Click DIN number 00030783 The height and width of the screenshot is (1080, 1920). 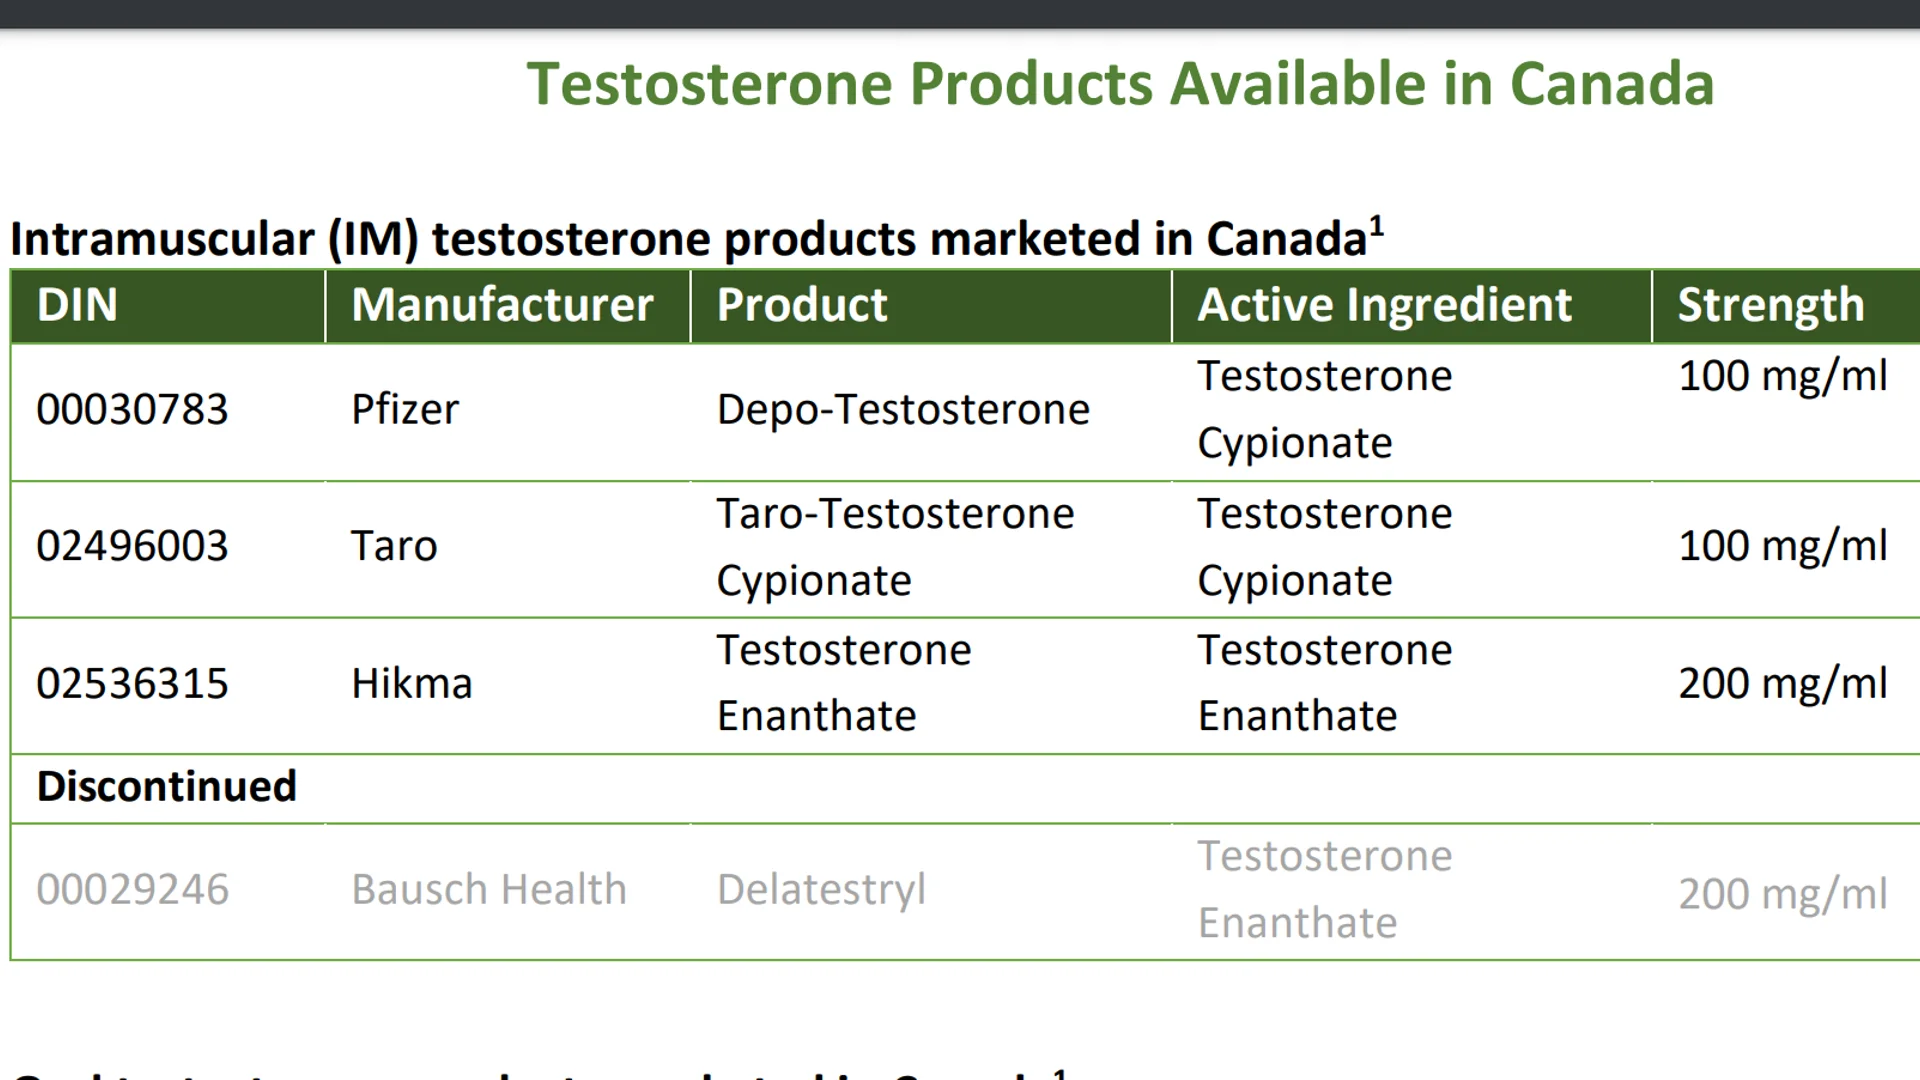(x=132, y=409)
